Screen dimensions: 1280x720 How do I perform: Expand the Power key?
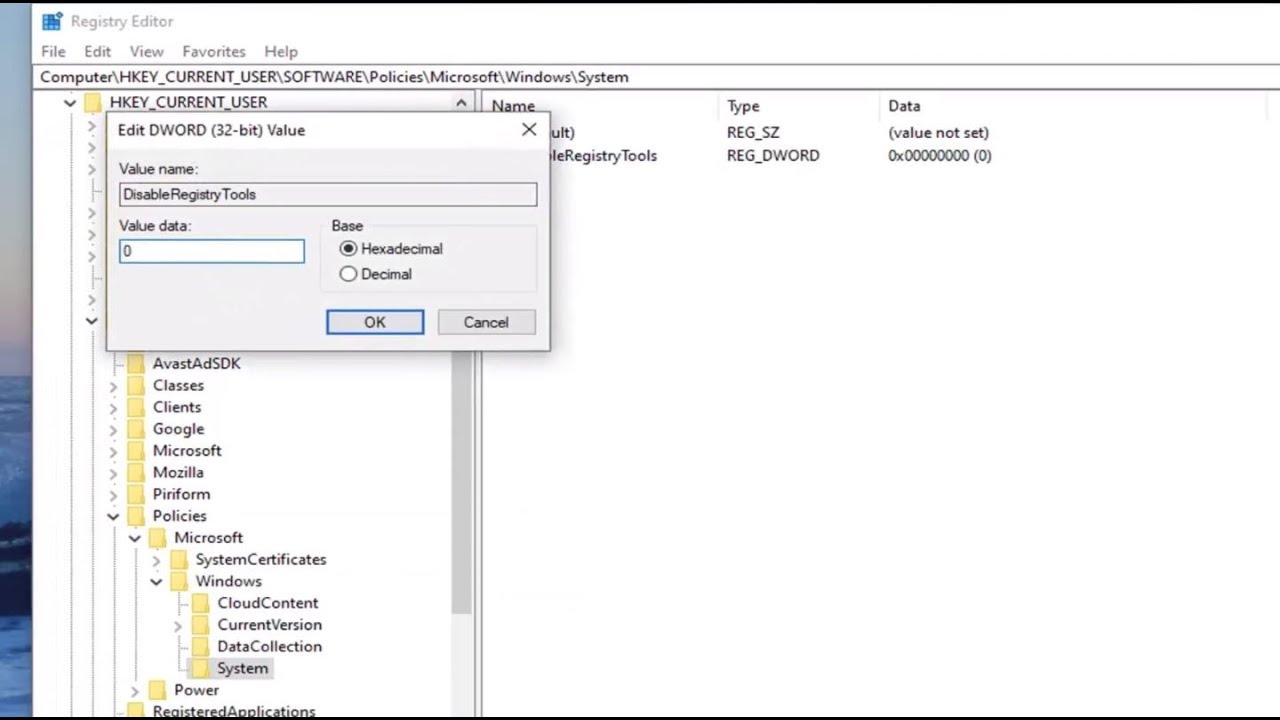coord(135,691)
